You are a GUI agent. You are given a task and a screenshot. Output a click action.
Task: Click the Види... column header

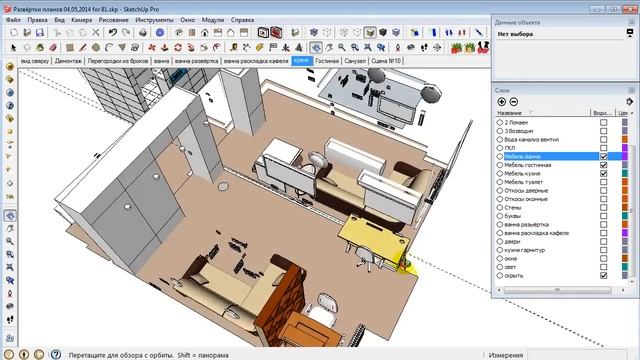(602, 113)
